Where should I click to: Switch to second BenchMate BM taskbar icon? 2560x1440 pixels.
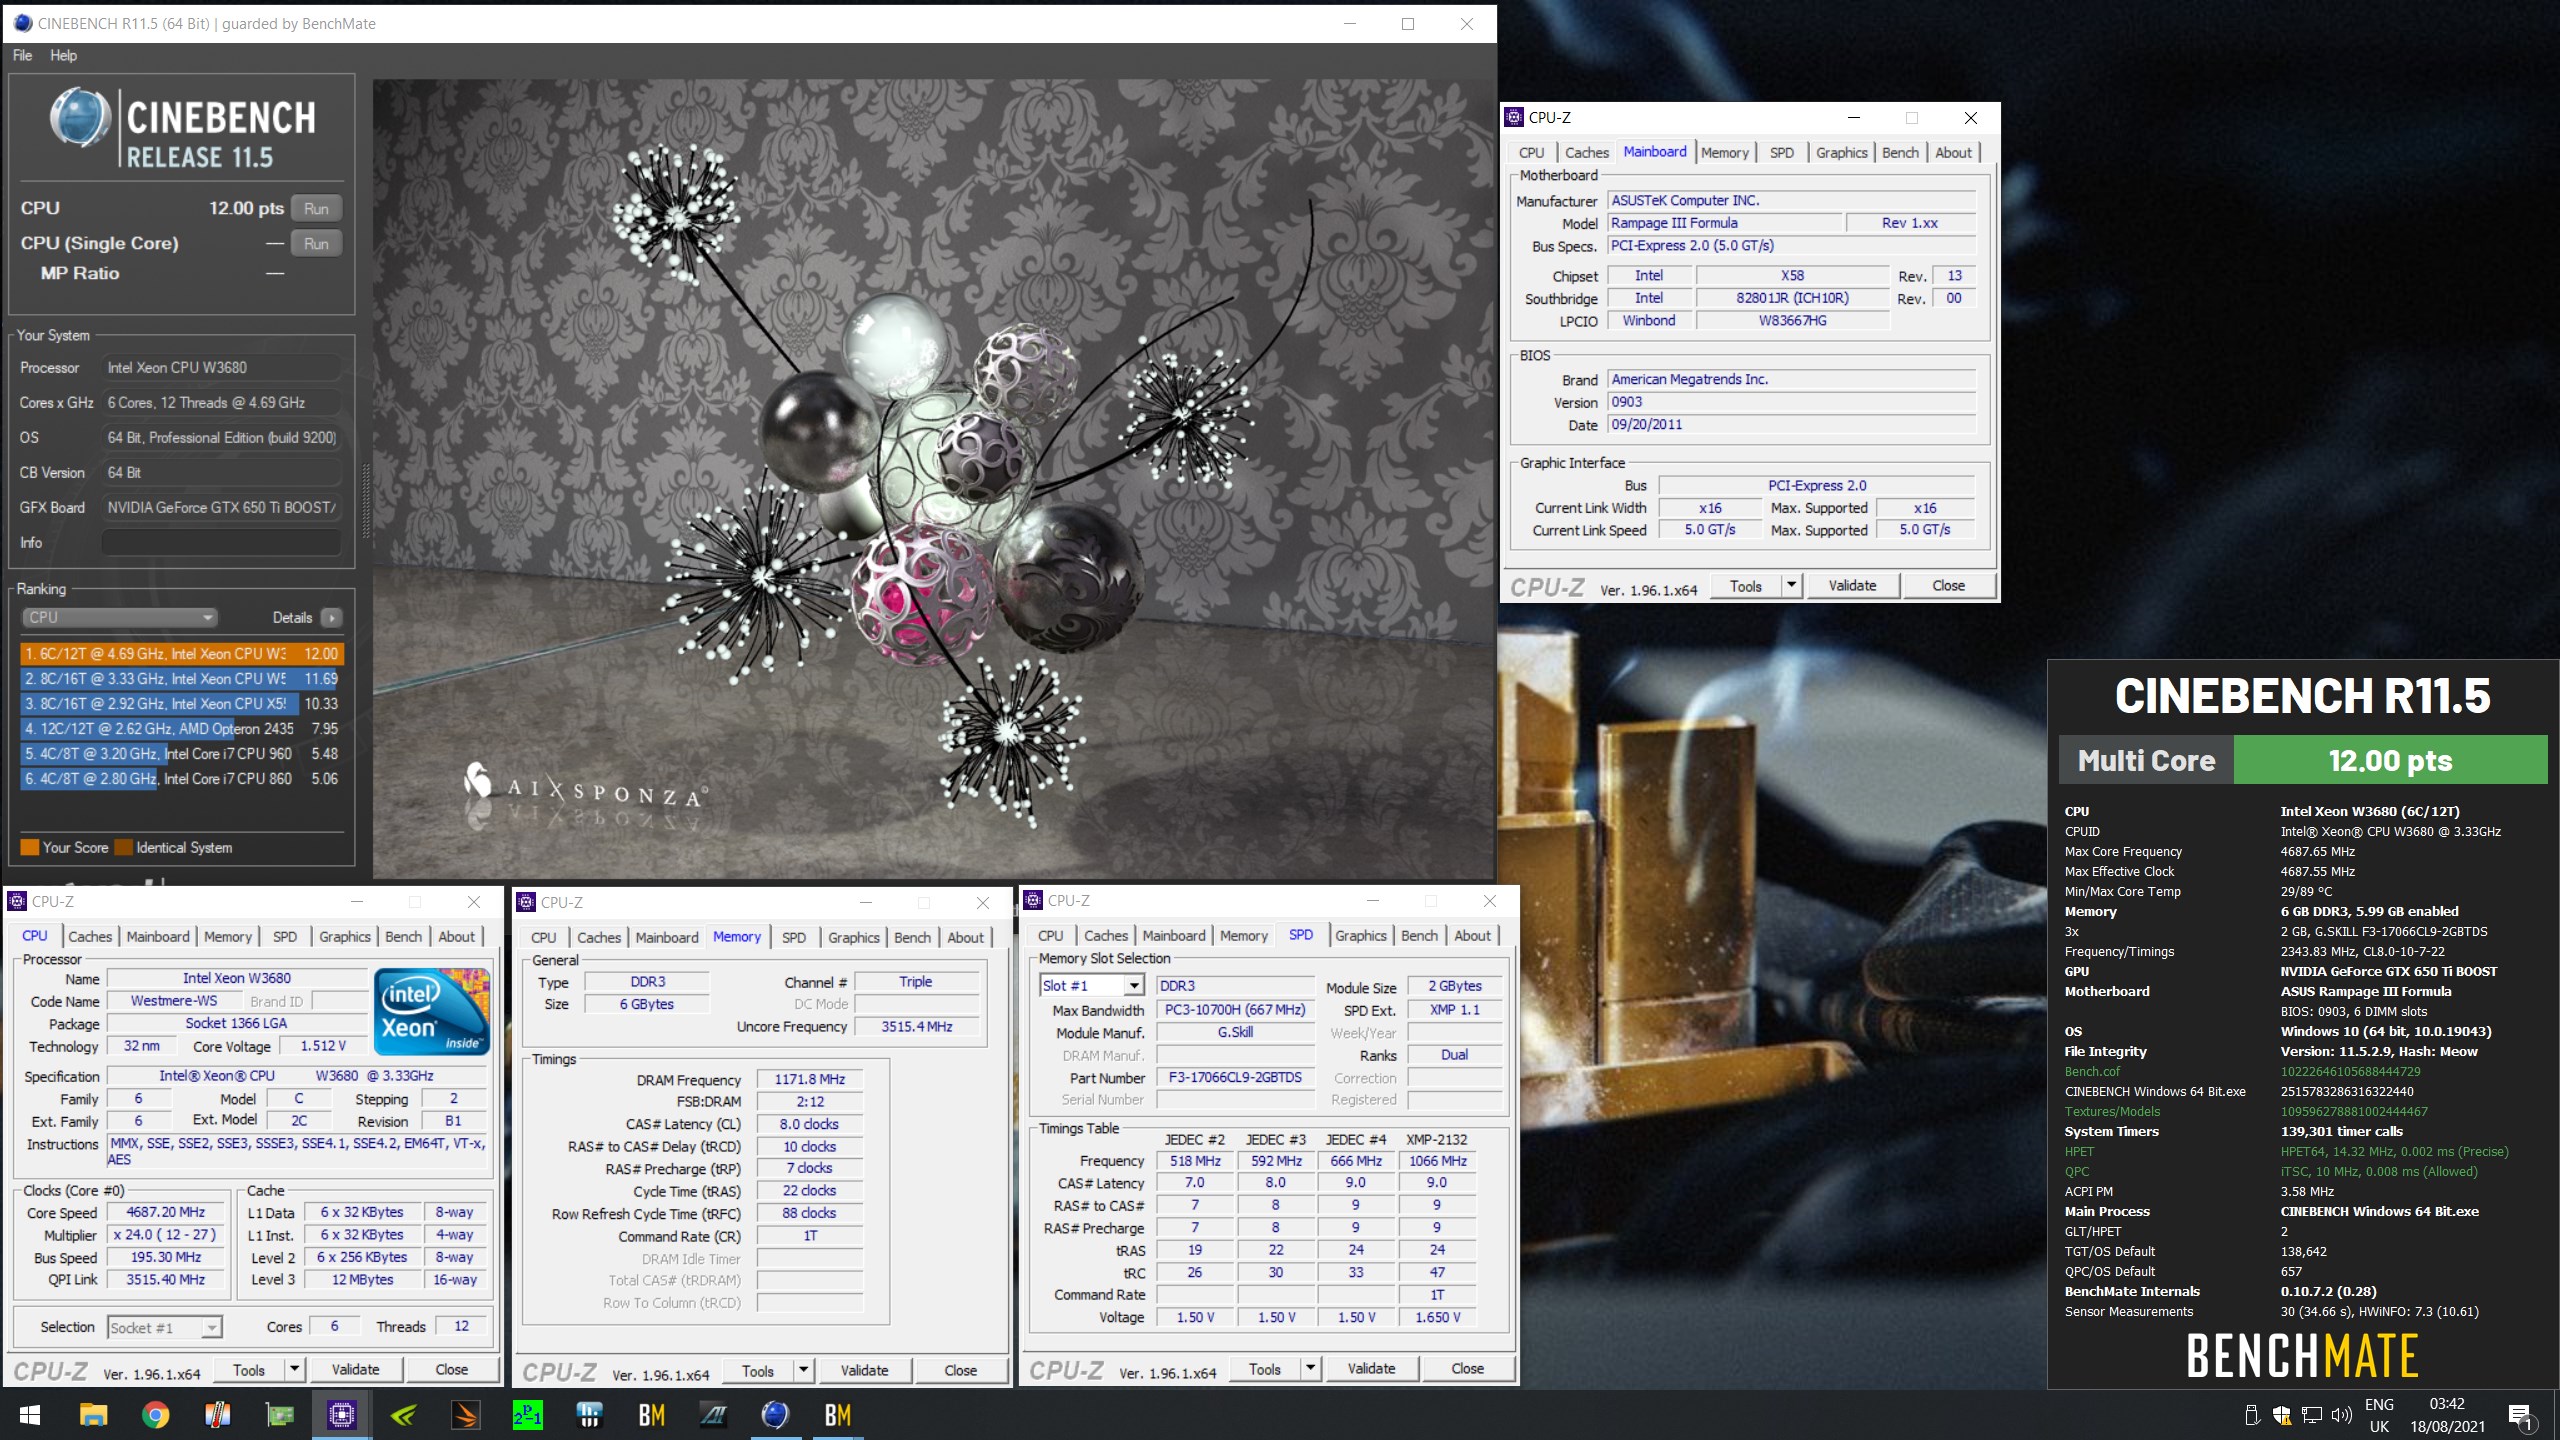tap(837, 1415)
